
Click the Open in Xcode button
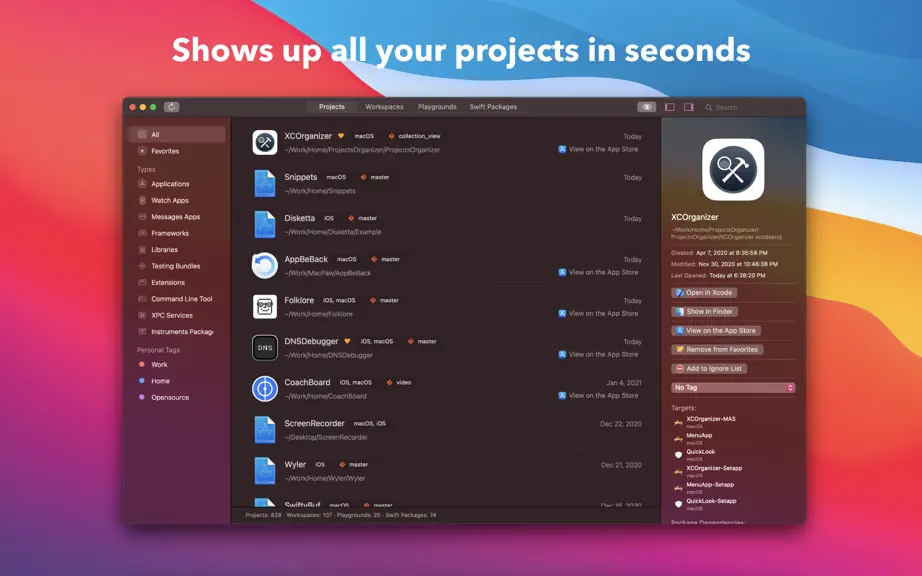click(704, 293)
